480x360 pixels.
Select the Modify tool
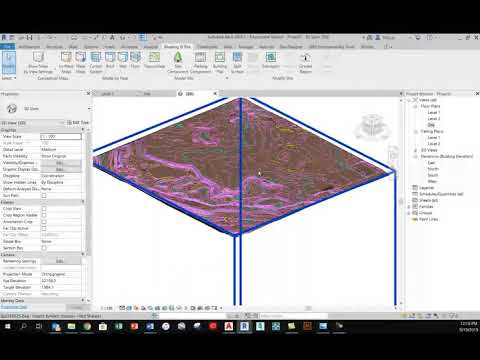click(9, 62)
